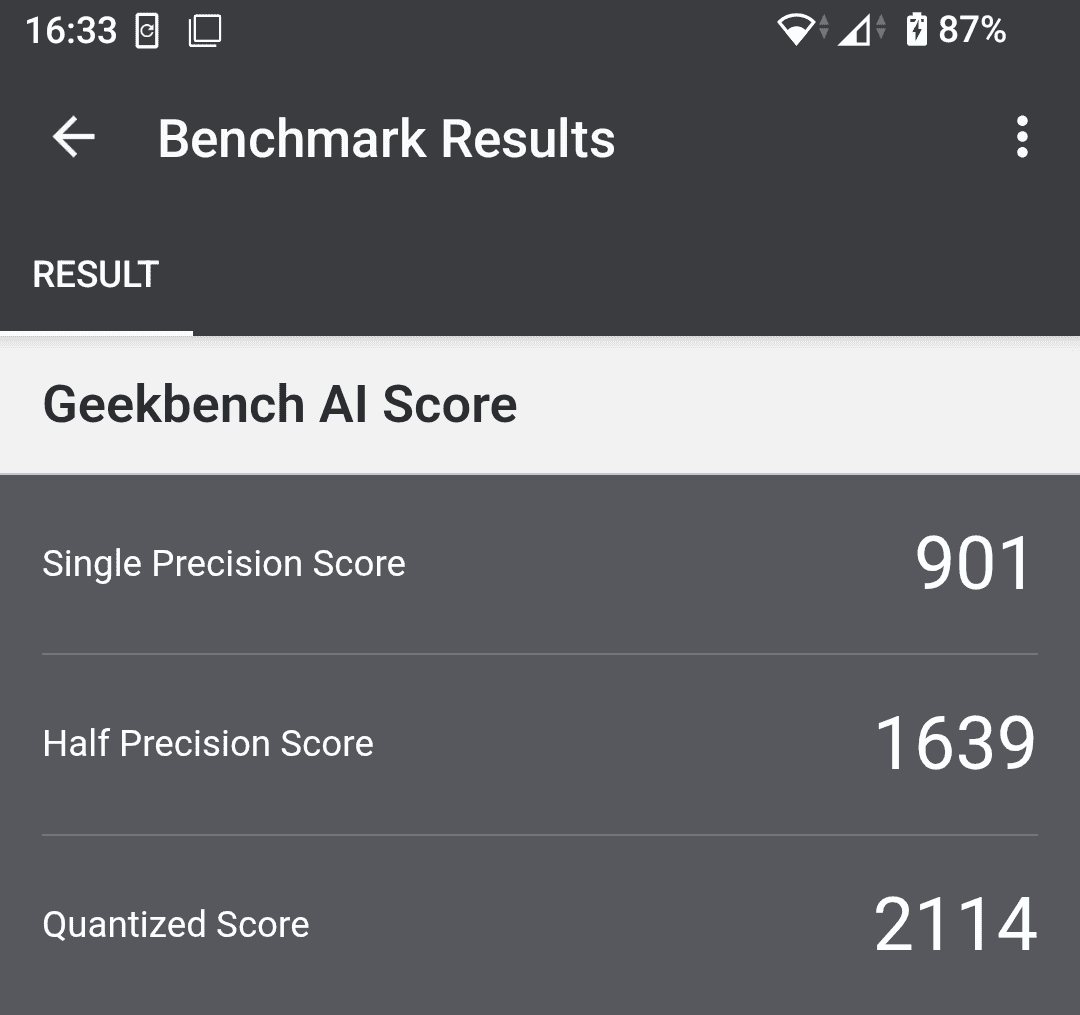Tap the Wi-Fi status icon

pyautogui.click(x=795, y=30)
